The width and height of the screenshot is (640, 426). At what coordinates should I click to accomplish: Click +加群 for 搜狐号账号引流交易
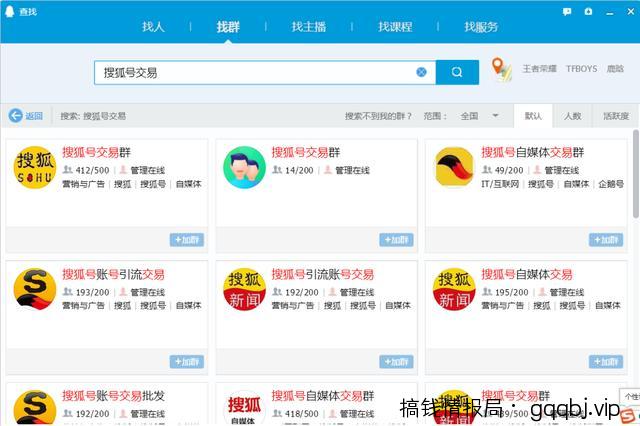187,362
